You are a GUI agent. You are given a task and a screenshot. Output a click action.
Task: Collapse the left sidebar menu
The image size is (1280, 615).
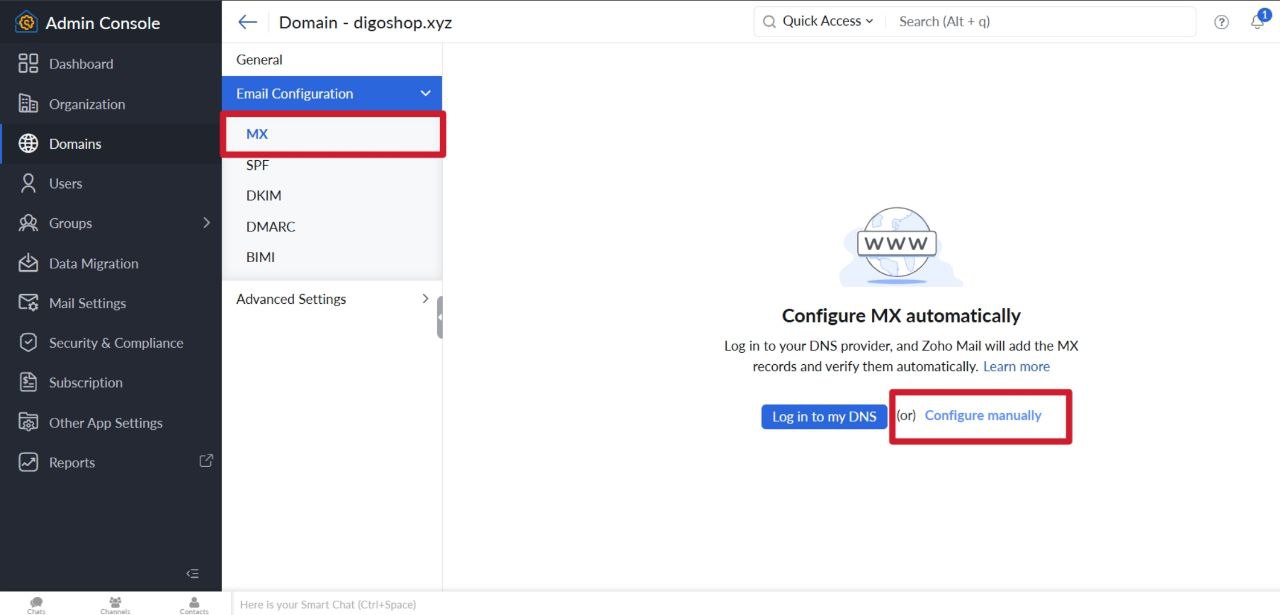[193, 573]
